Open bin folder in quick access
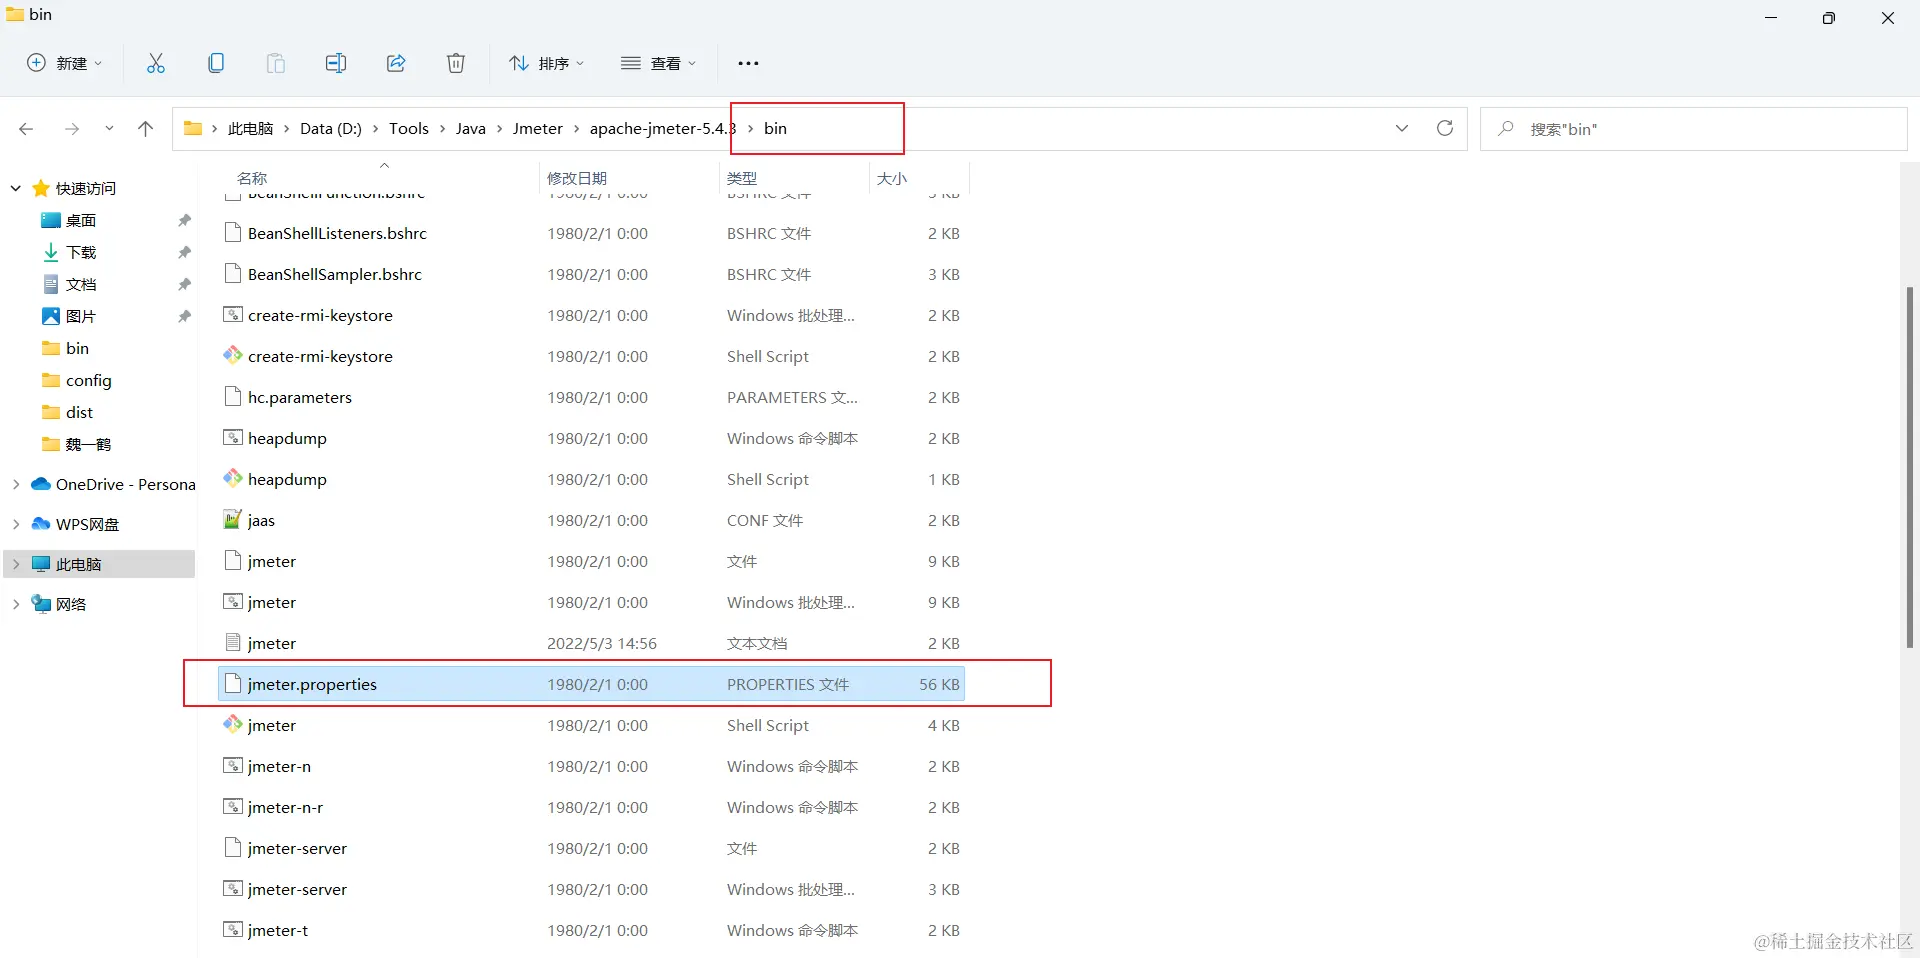Image resolution: width=1920 pixels, height=958 pixels. pyautogui.click(x=77, y=348)
